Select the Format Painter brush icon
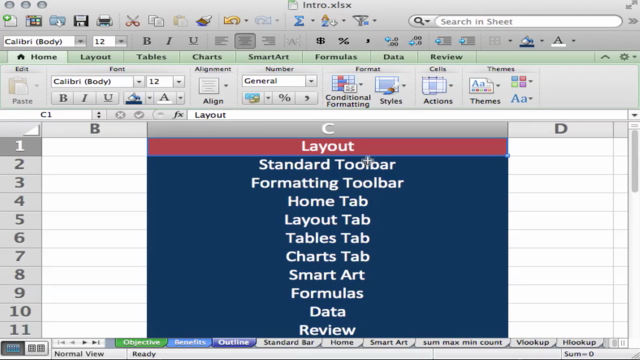This screenshot has width=640, height=360. click(x=204, y=20)
